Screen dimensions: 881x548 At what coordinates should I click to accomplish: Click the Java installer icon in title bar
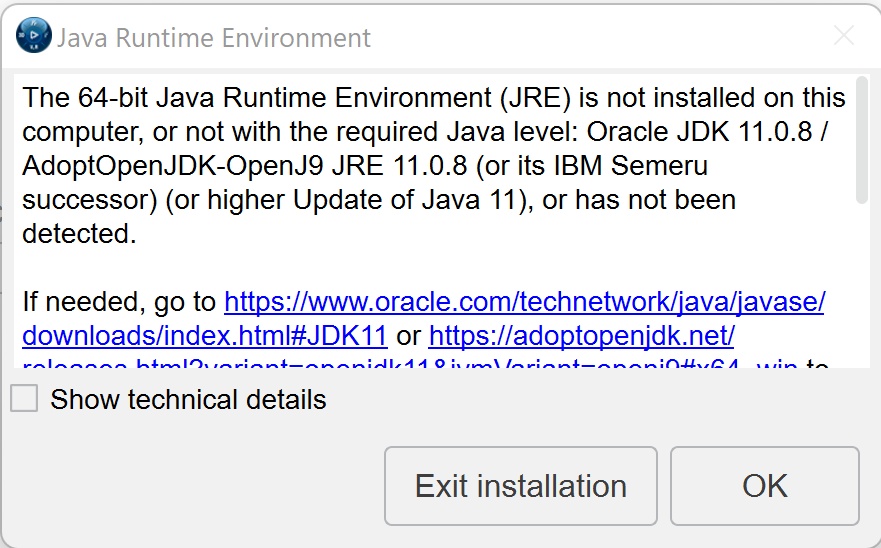click(x=34, y=36)
